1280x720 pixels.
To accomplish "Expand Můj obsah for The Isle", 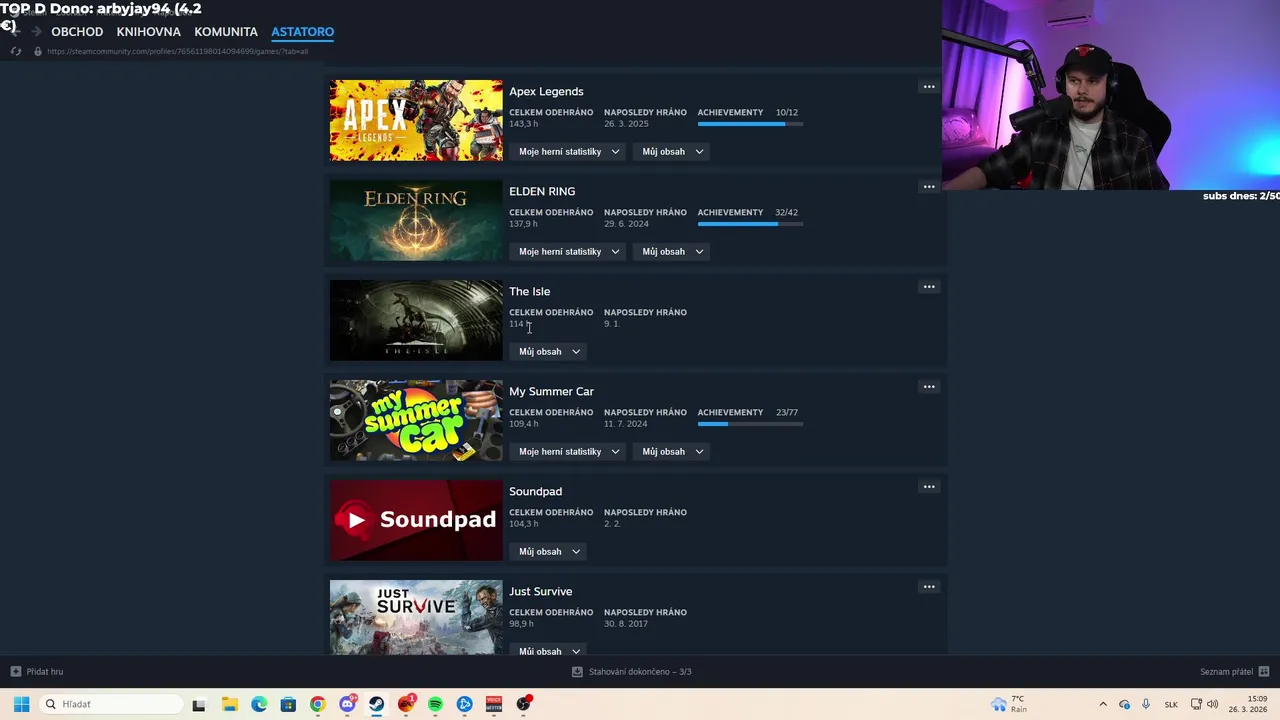I will pos(549,352).
